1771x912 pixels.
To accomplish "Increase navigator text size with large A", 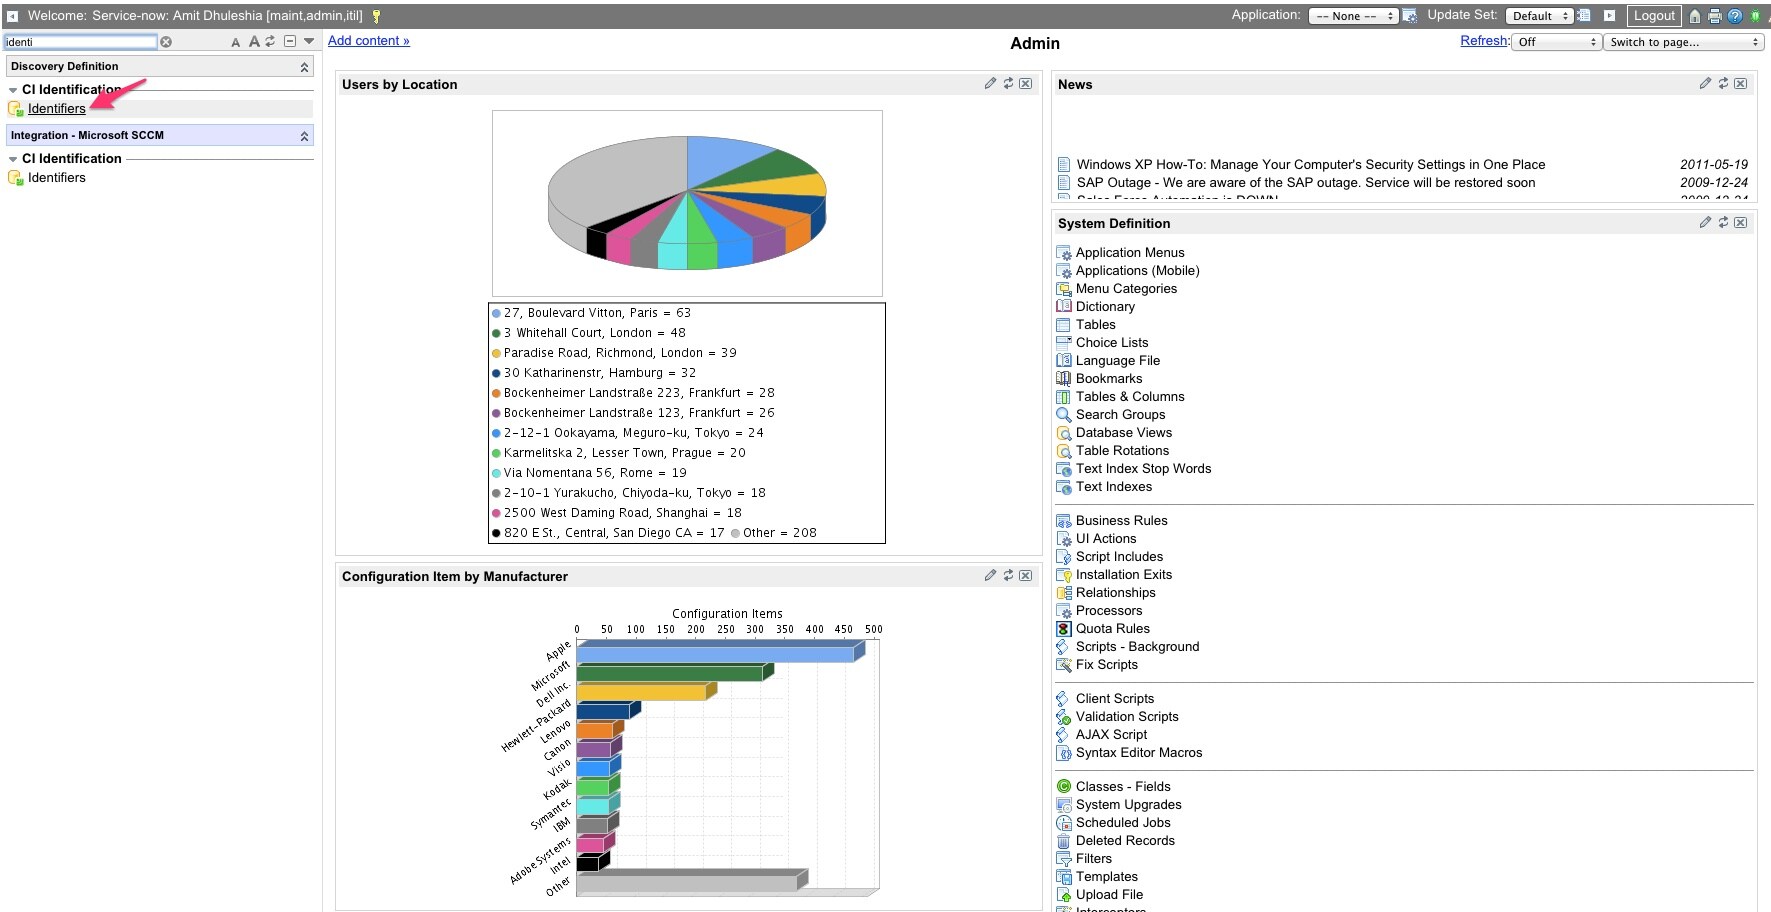I will pos(254,42).
